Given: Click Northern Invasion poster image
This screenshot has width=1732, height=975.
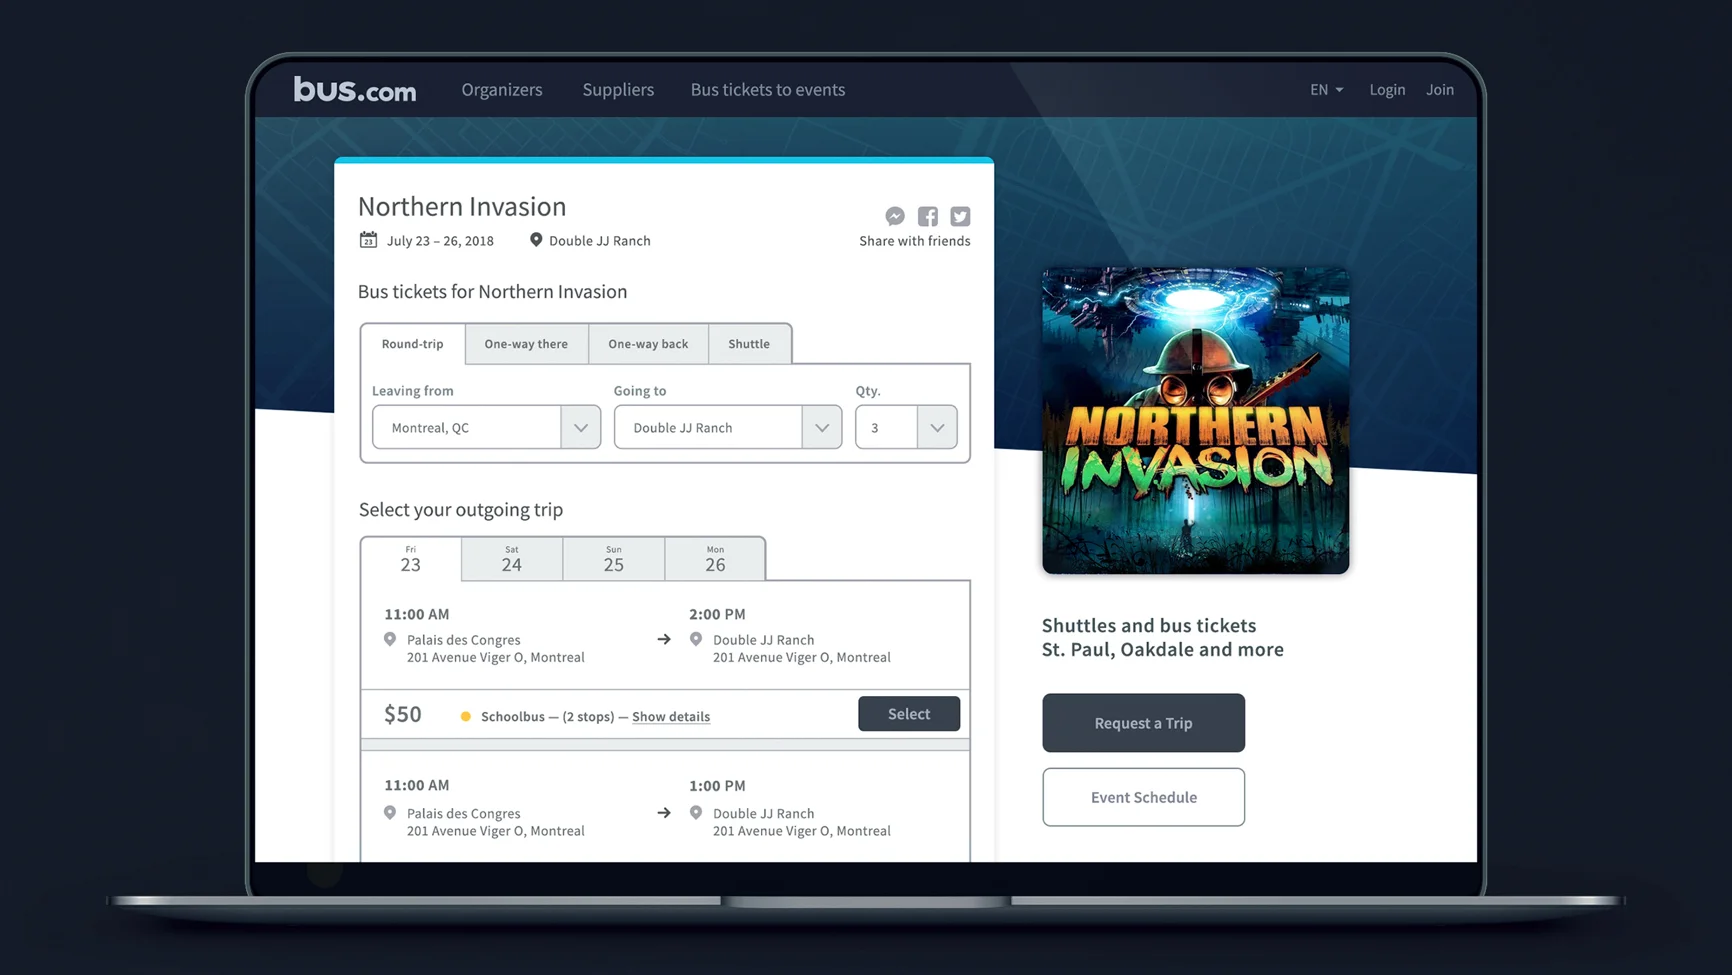Looking at the screenshot, I should (x=1195, y=420).
